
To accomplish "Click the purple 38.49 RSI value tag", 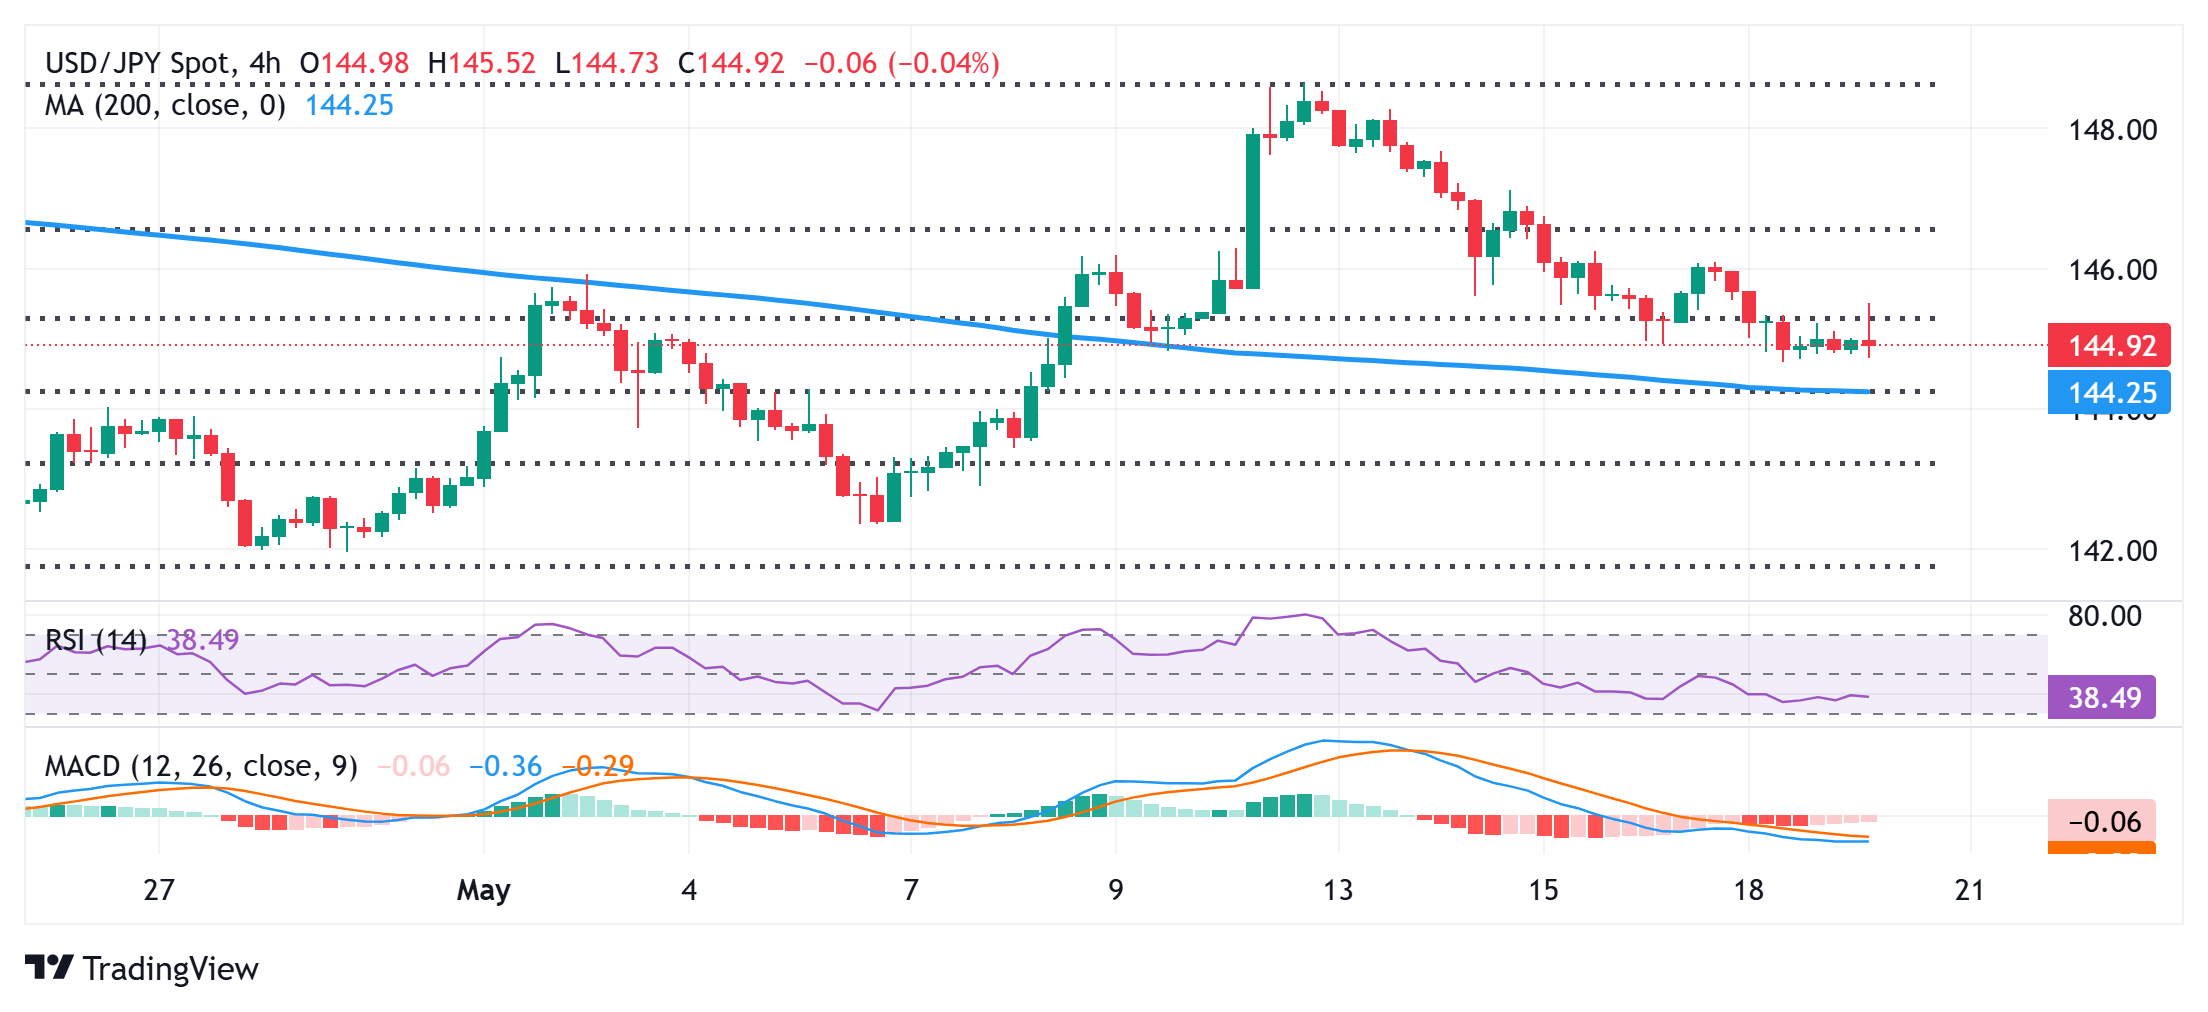I will click(x=2102, y=697).
